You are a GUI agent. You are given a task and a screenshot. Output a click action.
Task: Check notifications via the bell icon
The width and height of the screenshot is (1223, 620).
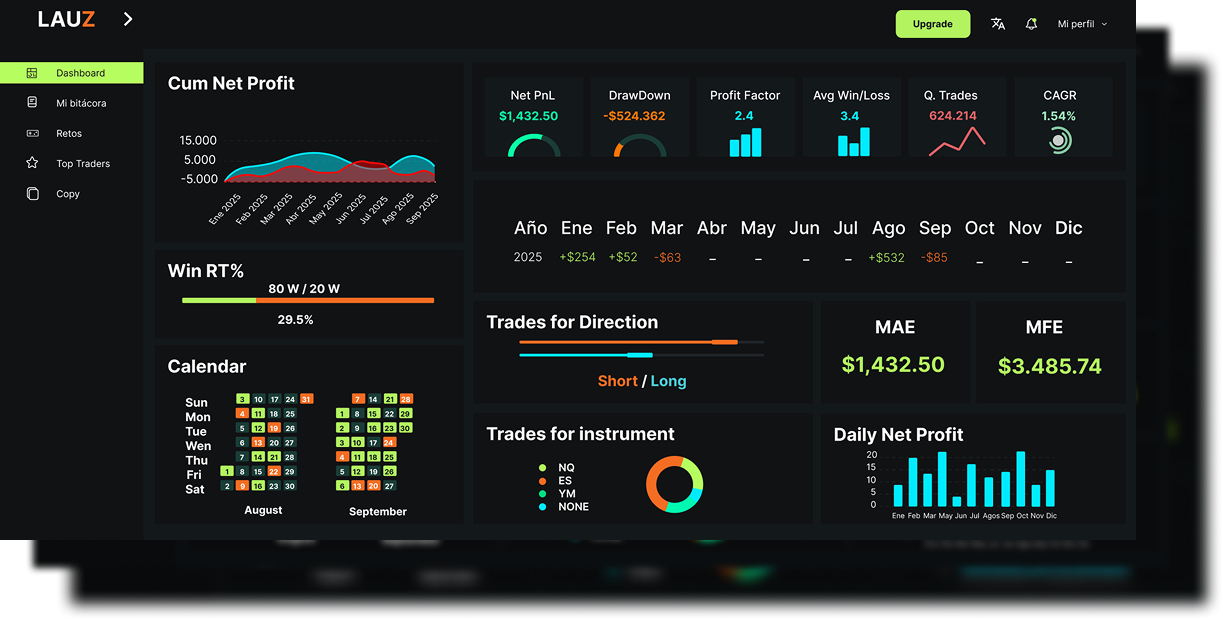click(1031, 23)
